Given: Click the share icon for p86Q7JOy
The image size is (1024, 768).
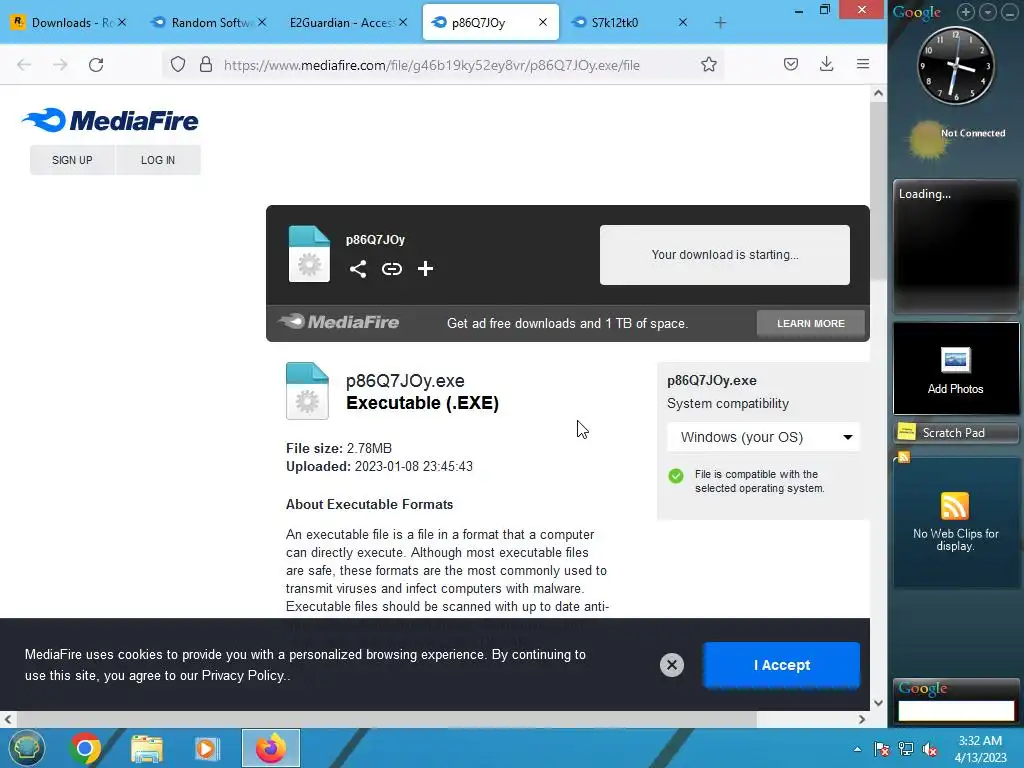Looking at the screenshot, I should (357, 268).
